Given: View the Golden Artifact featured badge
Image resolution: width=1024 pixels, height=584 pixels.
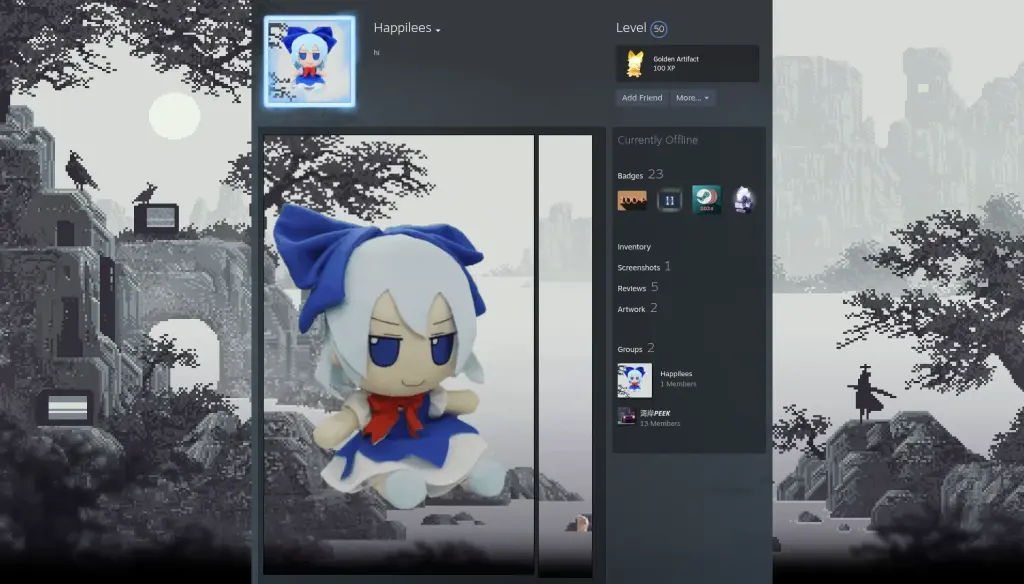Looking at the screenshot, I should 686,63.
